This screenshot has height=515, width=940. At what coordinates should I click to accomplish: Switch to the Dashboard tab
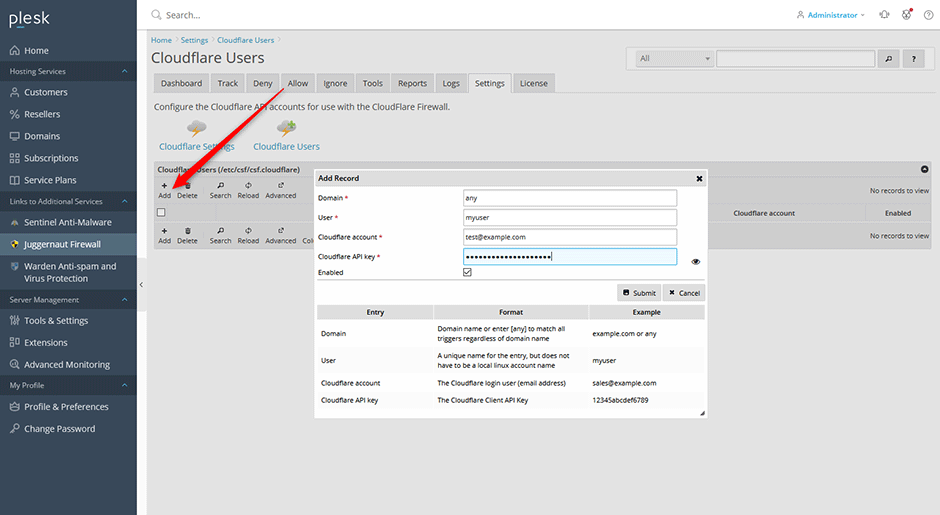click(182, 83)
